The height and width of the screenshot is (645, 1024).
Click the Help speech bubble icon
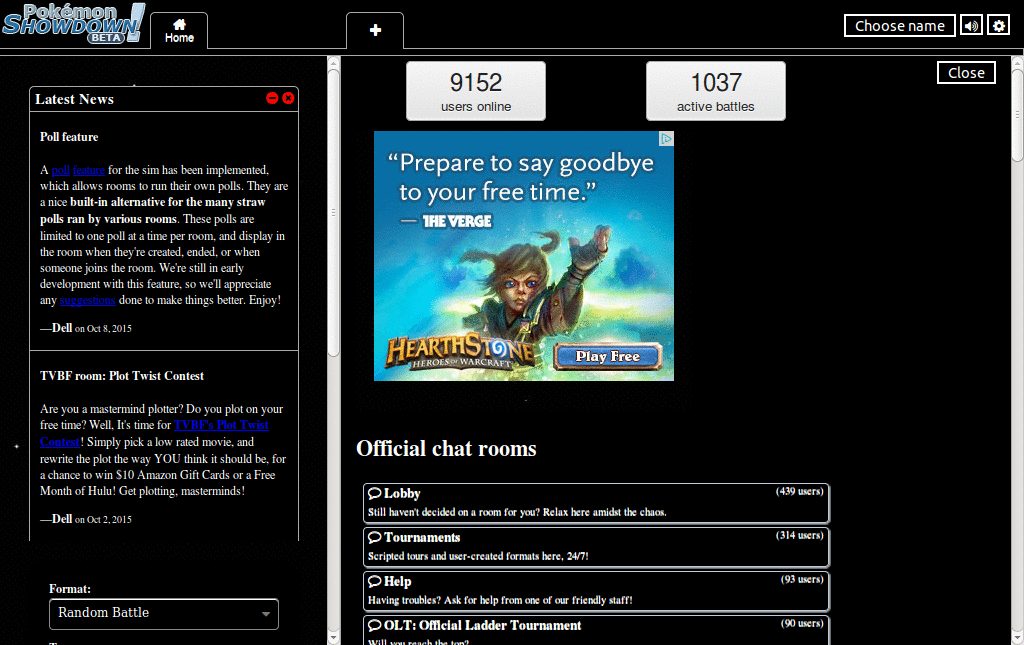click(375, 581)
